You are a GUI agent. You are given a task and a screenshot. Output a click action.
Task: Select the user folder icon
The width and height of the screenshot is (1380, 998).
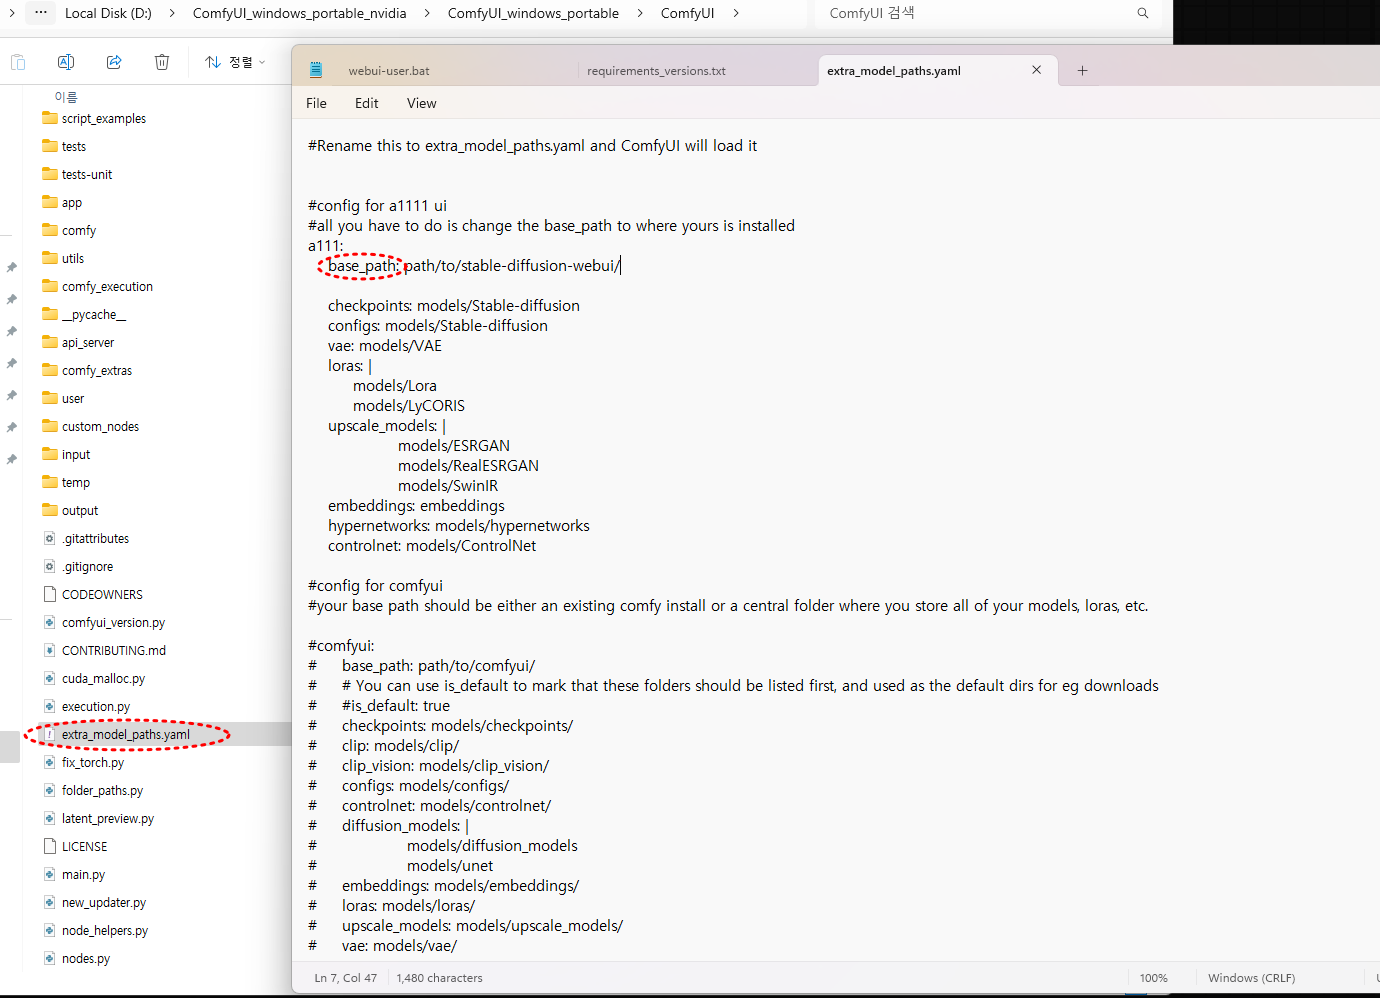coord(50,398)
